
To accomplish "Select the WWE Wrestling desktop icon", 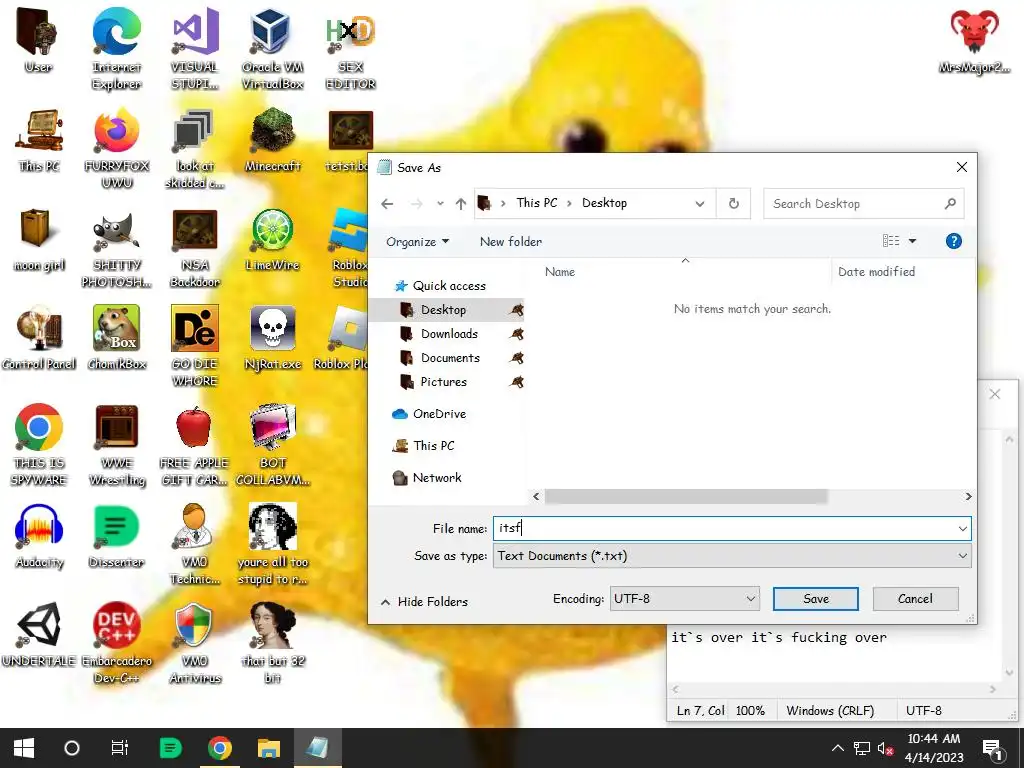I will [117, 445].
